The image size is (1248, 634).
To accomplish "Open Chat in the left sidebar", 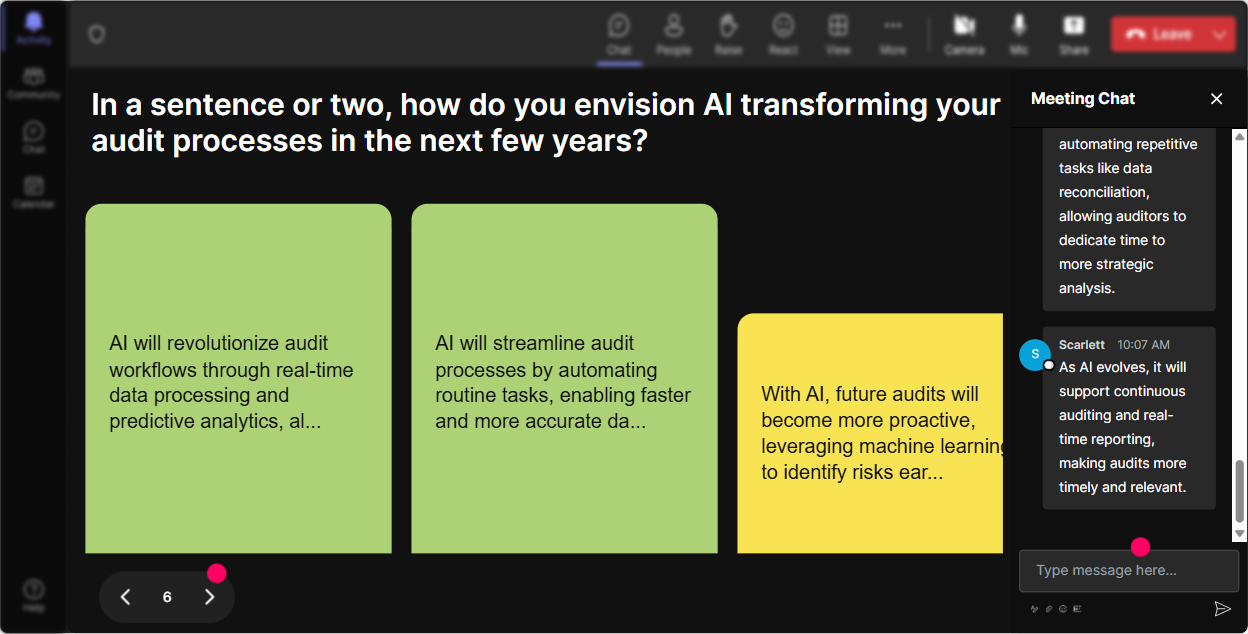I will click(33, 137).
